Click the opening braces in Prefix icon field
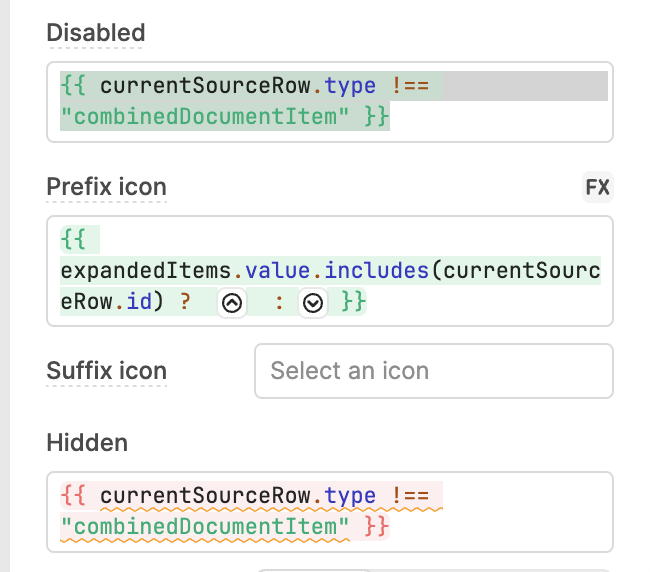The height and width of the screenshot is (572, 650). (x=73, y=240)
